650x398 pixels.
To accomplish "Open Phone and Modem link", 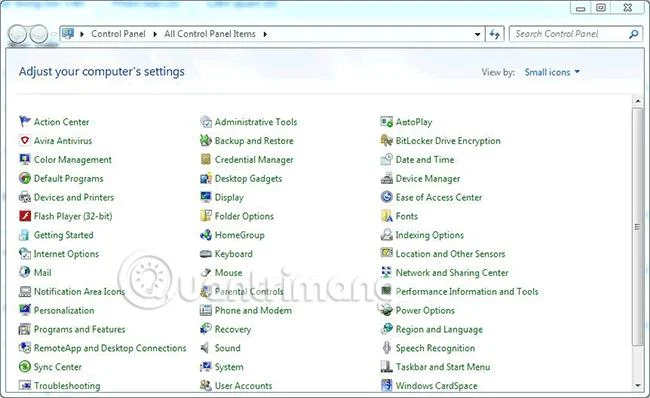I will 253,310.
